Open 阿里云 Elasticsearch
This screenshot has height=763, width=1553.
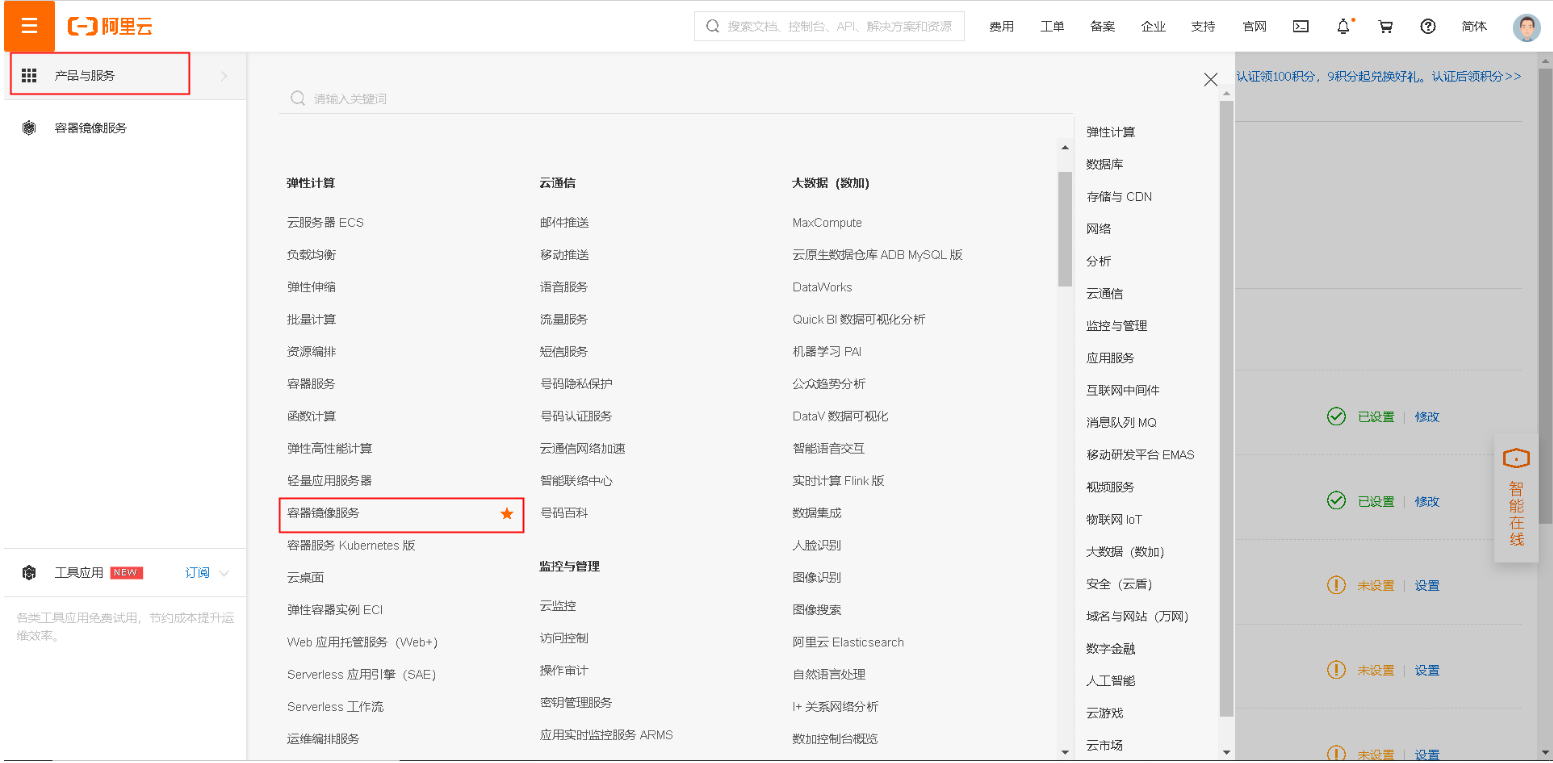click(x=848, y=642)
